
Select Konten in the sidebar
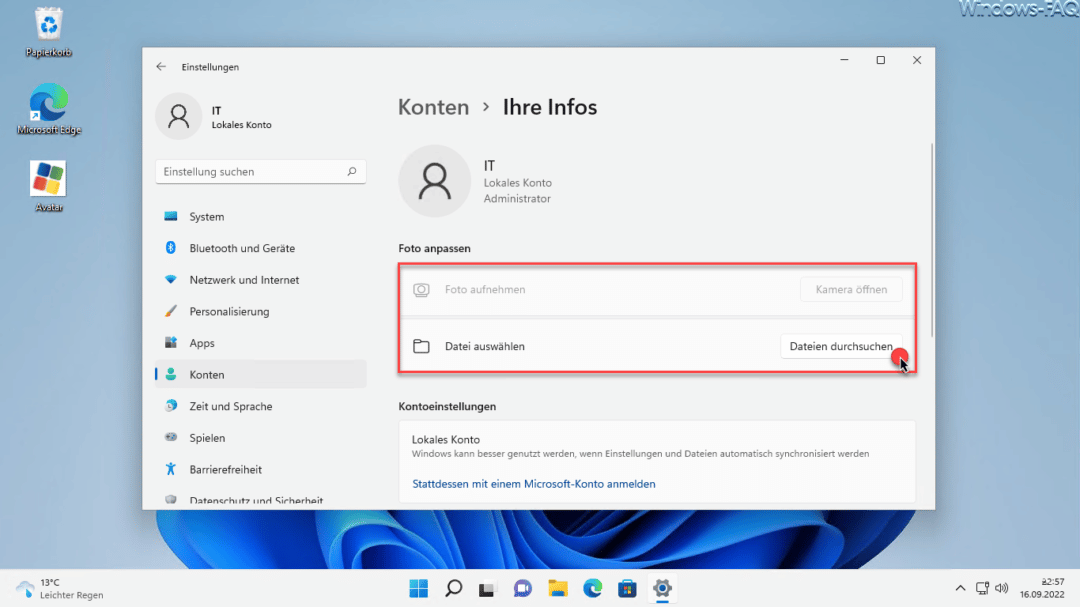[x=260, y=374]
